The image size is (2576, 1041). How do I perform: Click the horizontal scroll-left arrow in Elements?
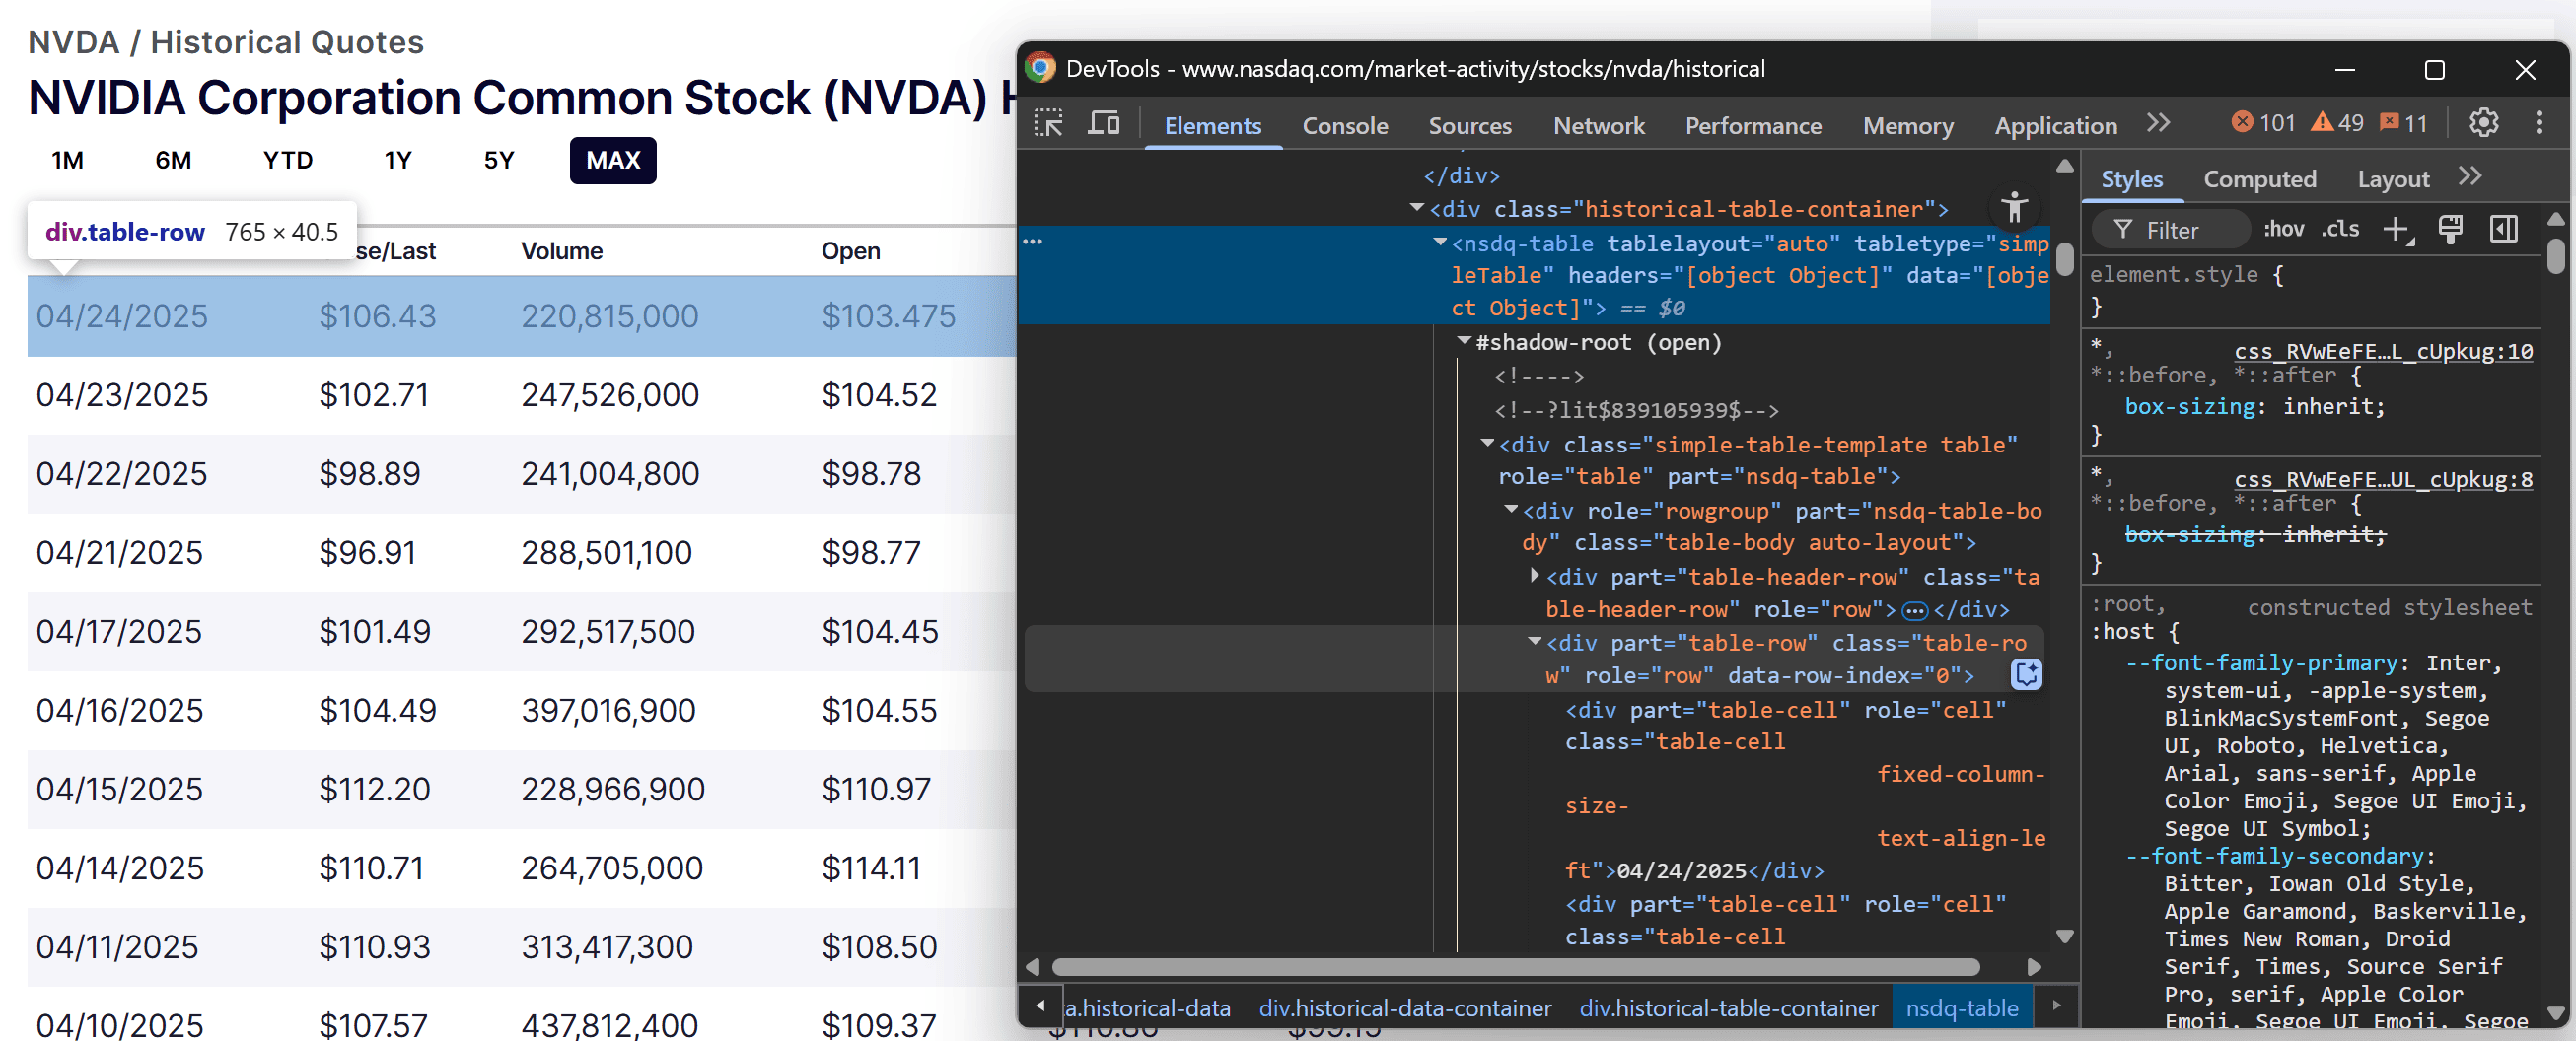(x=1033, y=967)
